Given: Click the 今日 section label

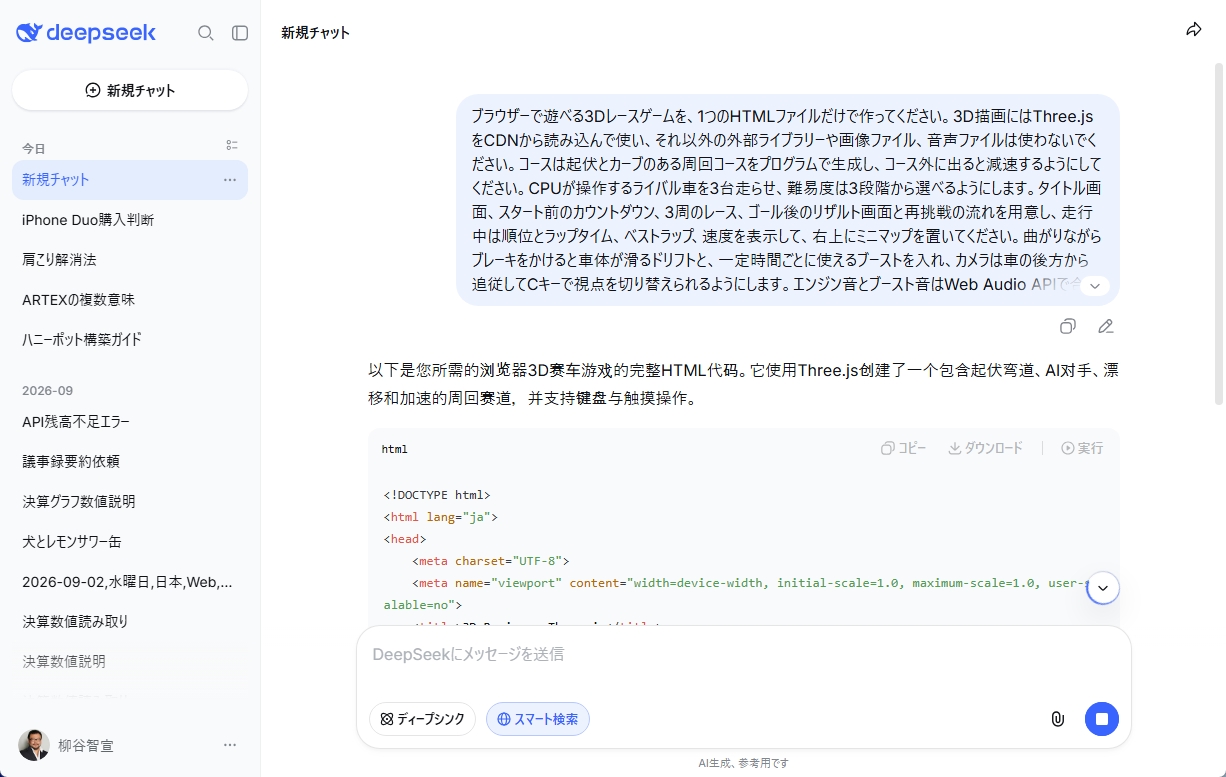Looking at the screenshot, I should tap(34, 148).
